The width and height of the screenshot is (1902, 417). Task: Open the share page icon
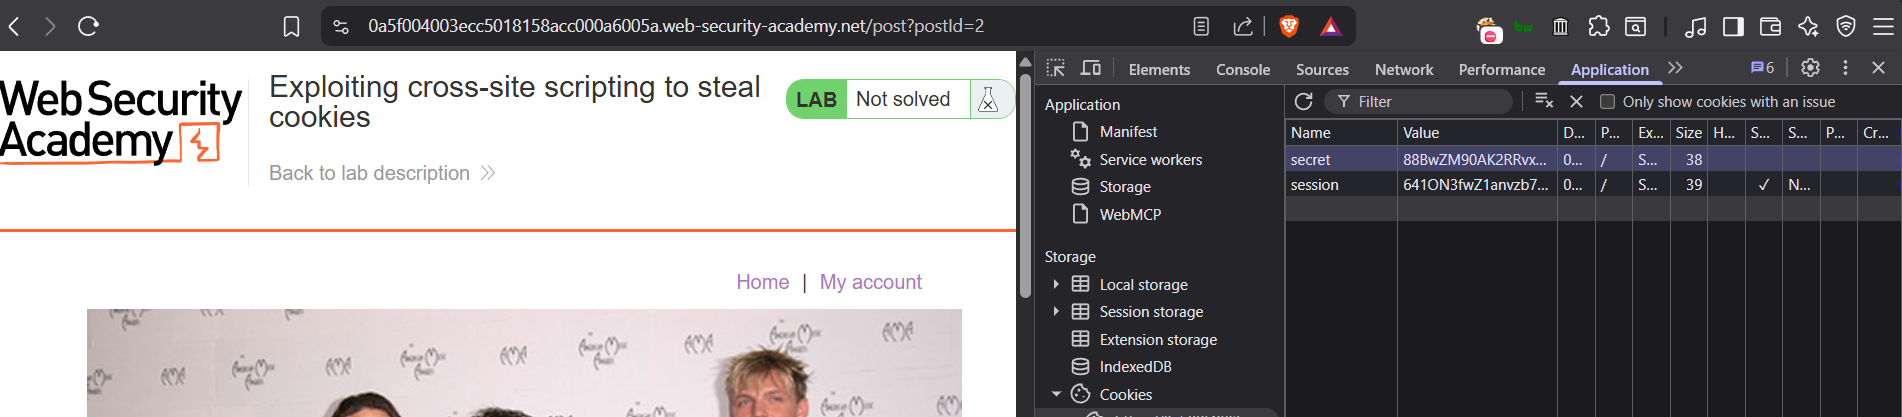[x=1243, y=26]
